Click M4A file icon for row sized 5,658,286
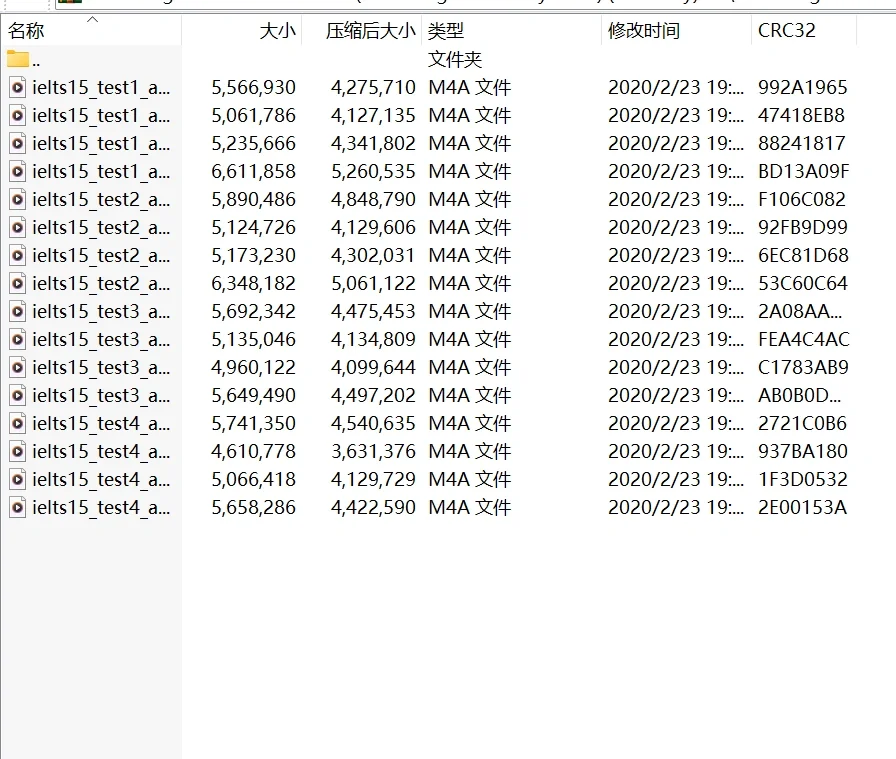Viewport: 896px width, 759px height. 18,508
